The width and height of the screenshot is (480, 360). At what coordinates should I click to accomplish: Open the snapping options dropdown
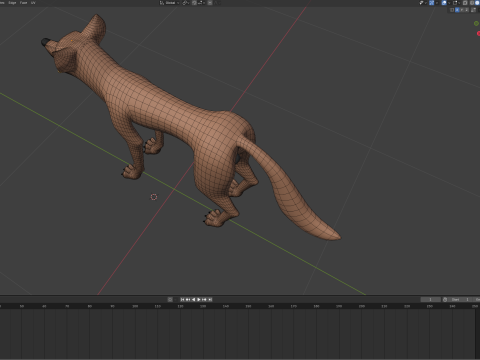coord(201,3)
